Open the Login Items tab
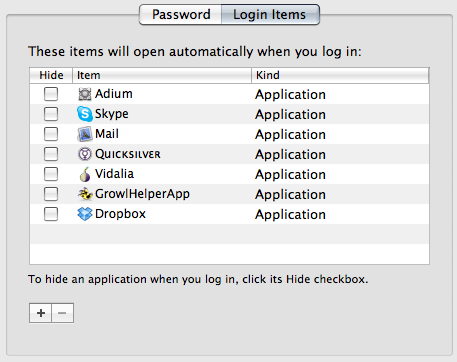This screenshot has height=362, width=457. tap(270, 14)
